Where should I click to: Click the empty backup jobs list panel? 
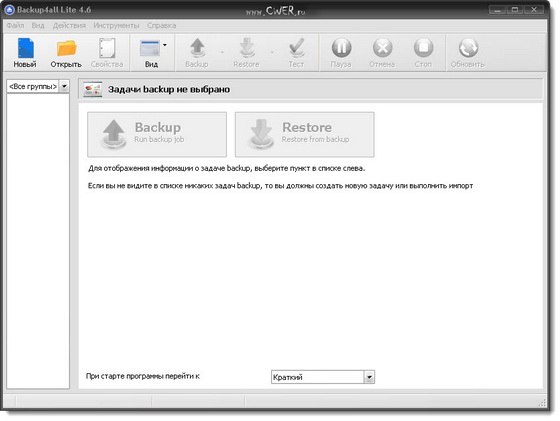point(38,241)
